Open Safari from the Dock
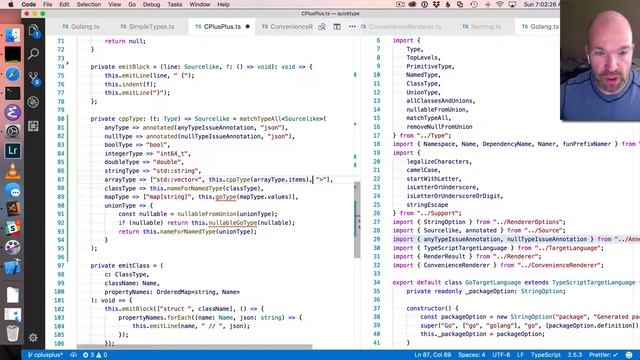Image resolution: width=640 pixels, height=360 pixels. tap(12, 74)
